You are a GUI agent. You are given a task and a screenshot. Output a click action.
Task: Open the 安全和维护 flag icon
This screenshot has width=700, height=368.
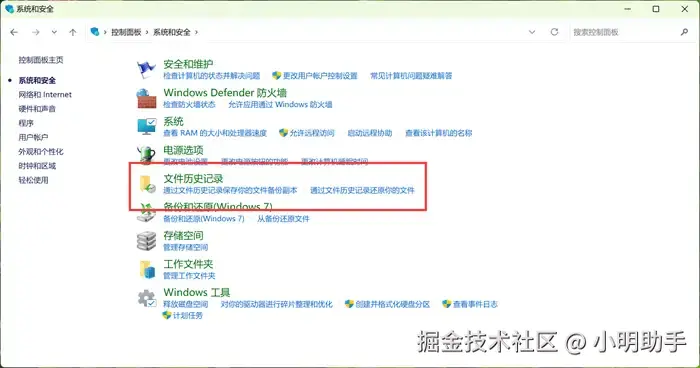coord(146,69)
